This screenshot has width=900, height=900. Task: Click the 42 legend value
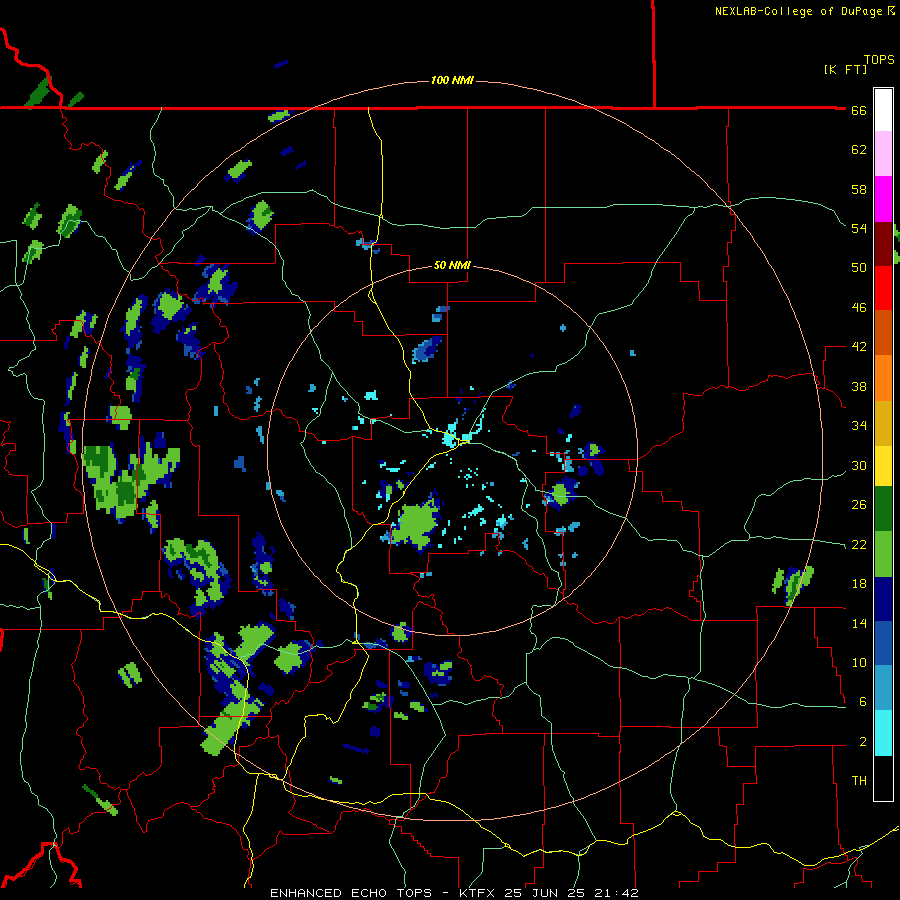pyautogui.click(x=859, y=347)
